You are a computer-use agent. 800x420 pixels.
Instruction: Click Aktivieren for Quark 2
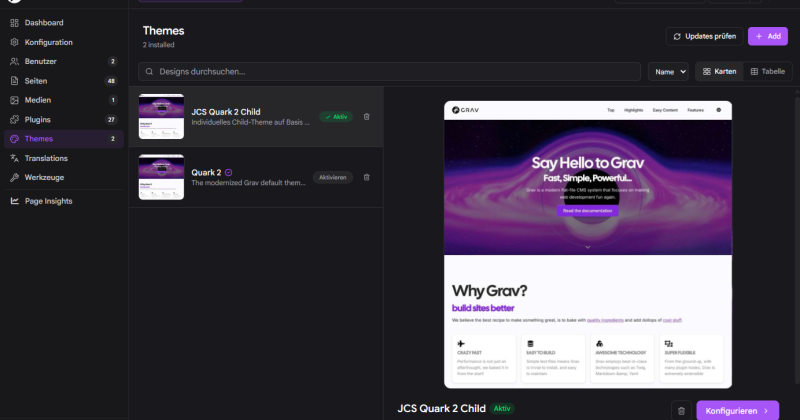point(333,178)
